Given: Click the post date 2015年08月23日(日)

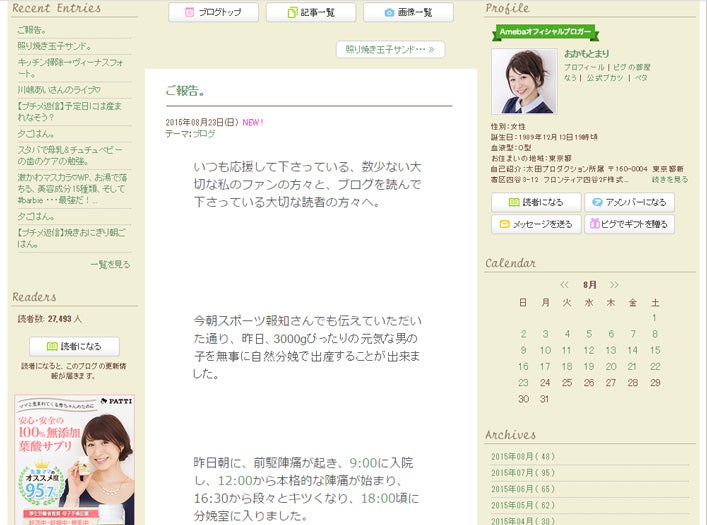Looking at the screenshot, I should tap(202, 123).
